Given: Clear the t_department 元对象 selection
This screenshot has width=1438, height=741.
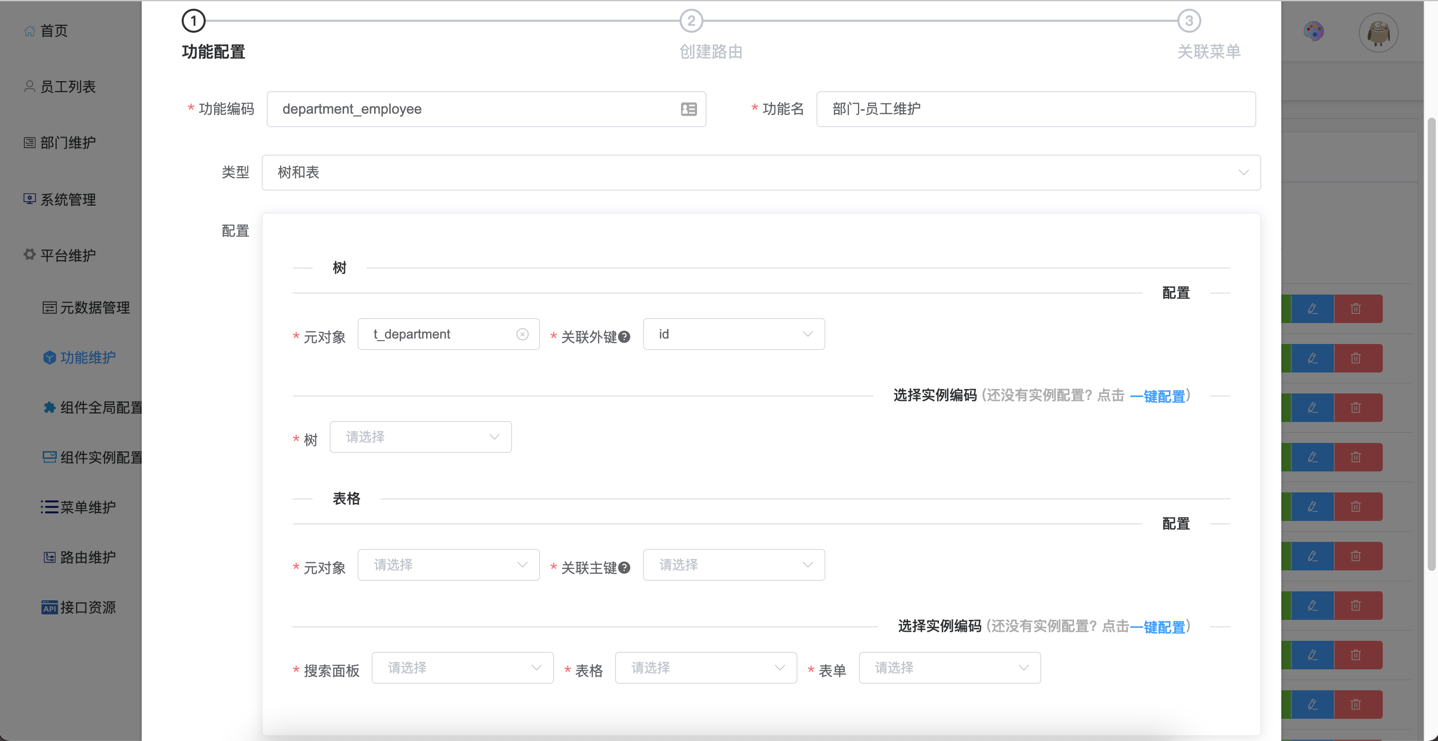Looking at the screenshot, I should click(x=522, y=334).
